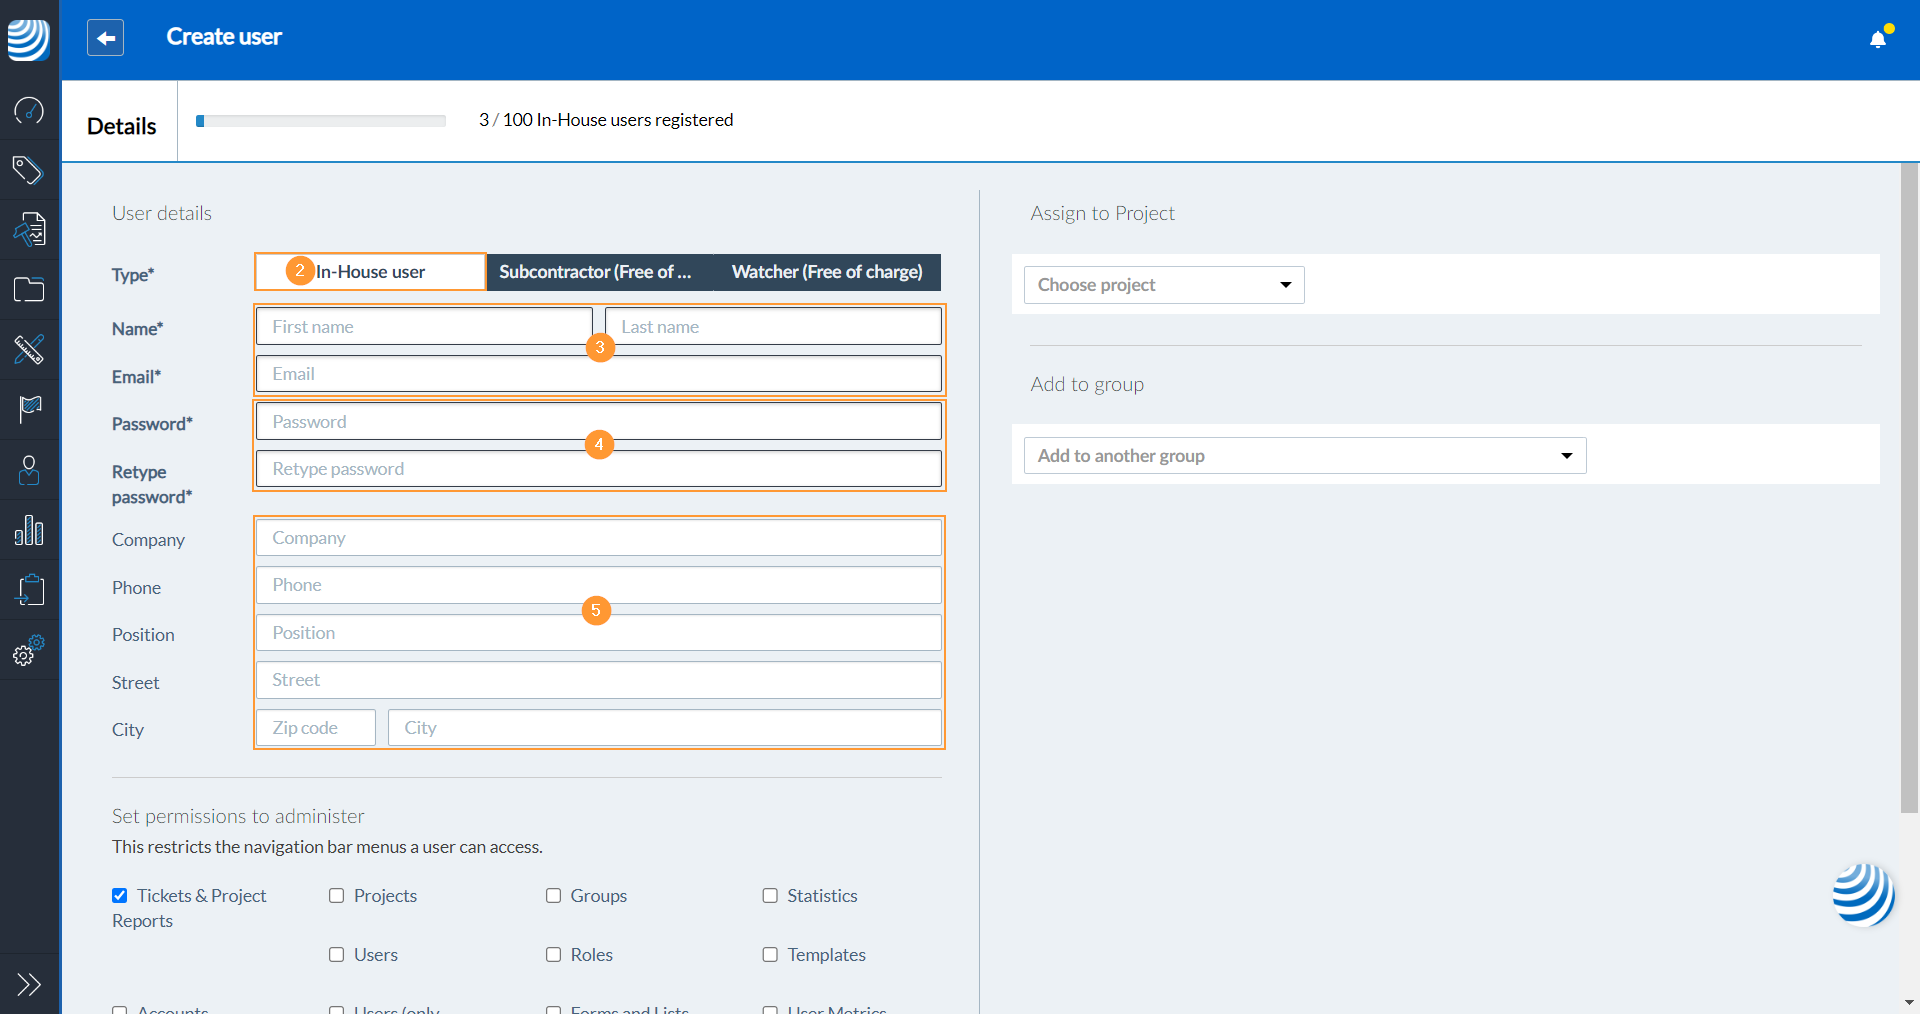Viewport: 1920px width, 1014px height.
Task: Select the Plans ruler-and-pencil icon
Action: (x=29, y=350)
